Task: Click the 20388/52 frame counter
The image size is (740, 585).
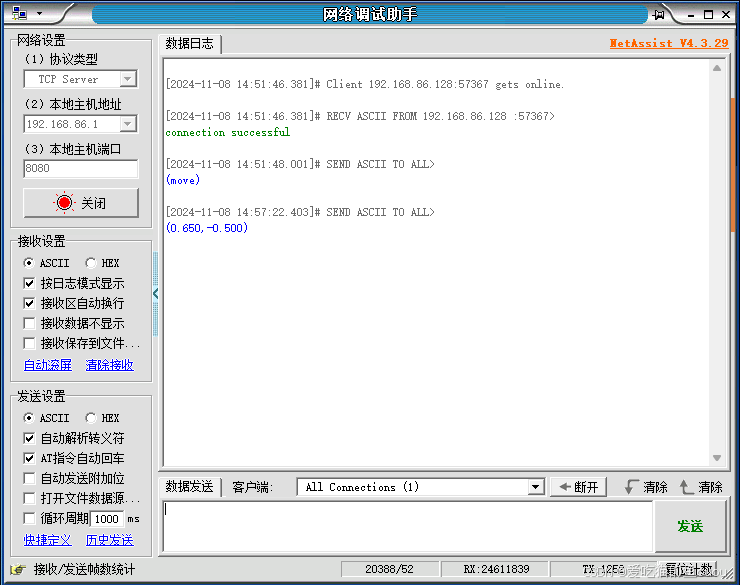Action: pyautogui.click(x=389, y=569)
